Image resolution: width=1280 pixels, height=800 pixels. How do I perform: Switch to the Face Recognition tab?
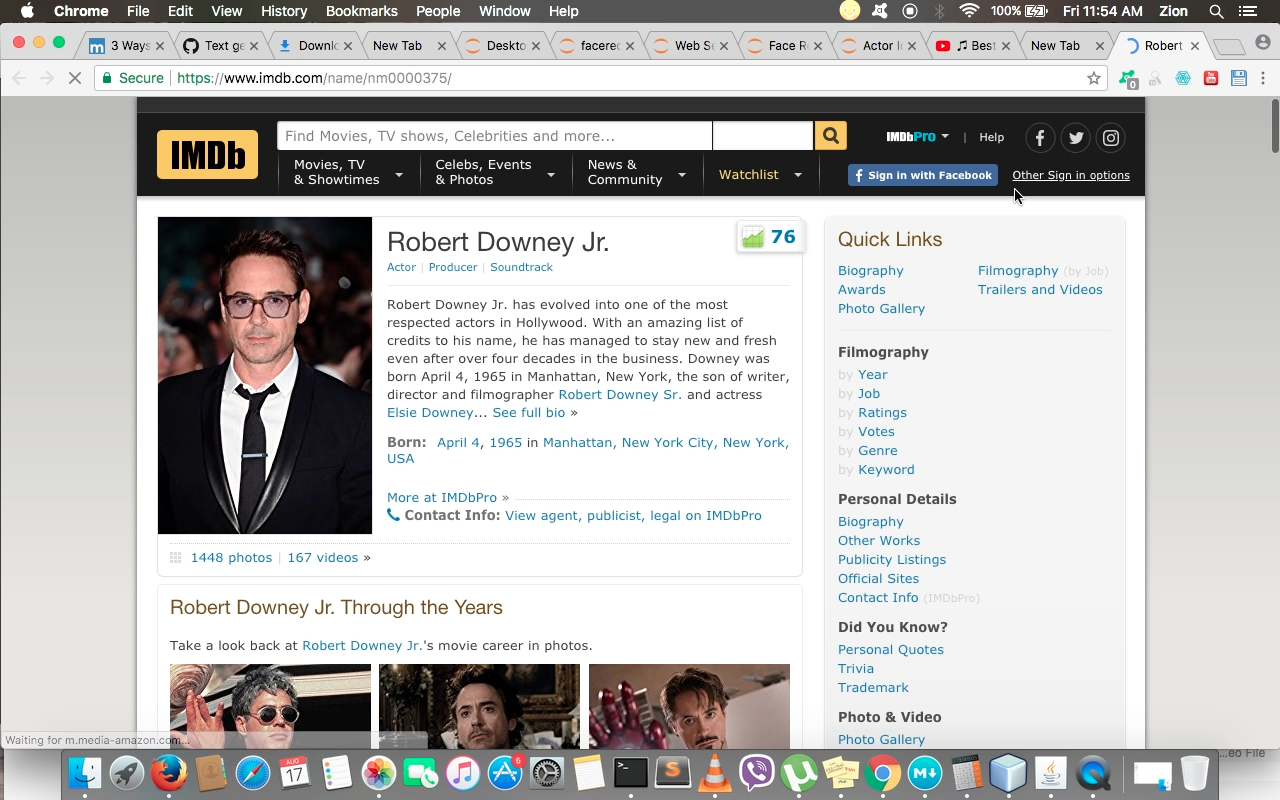786,46
